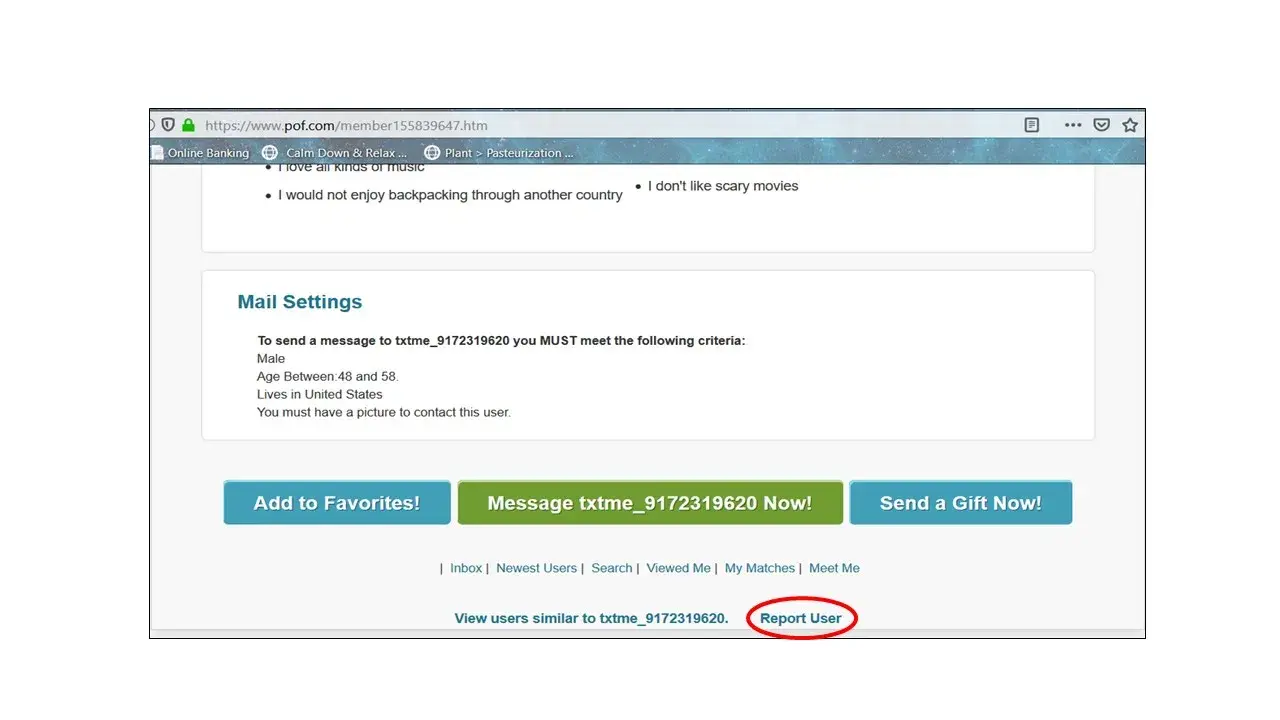The image size is (1280, 720).
Task: Save page to Pocket icon
Action: [x=1101, y=125]
